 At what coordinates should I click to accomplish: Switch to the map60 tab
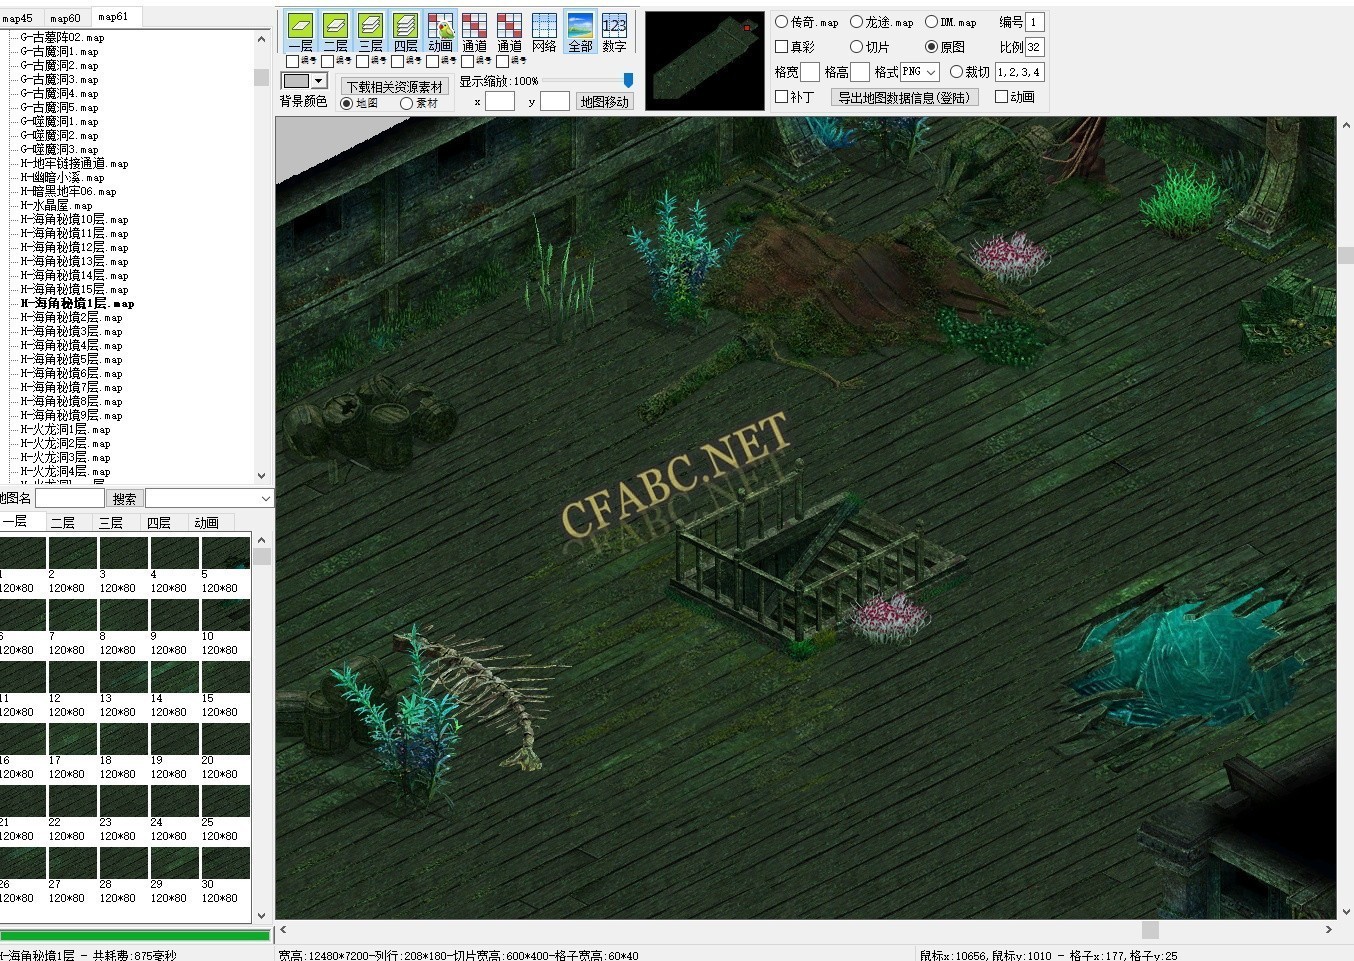point(65,18)
